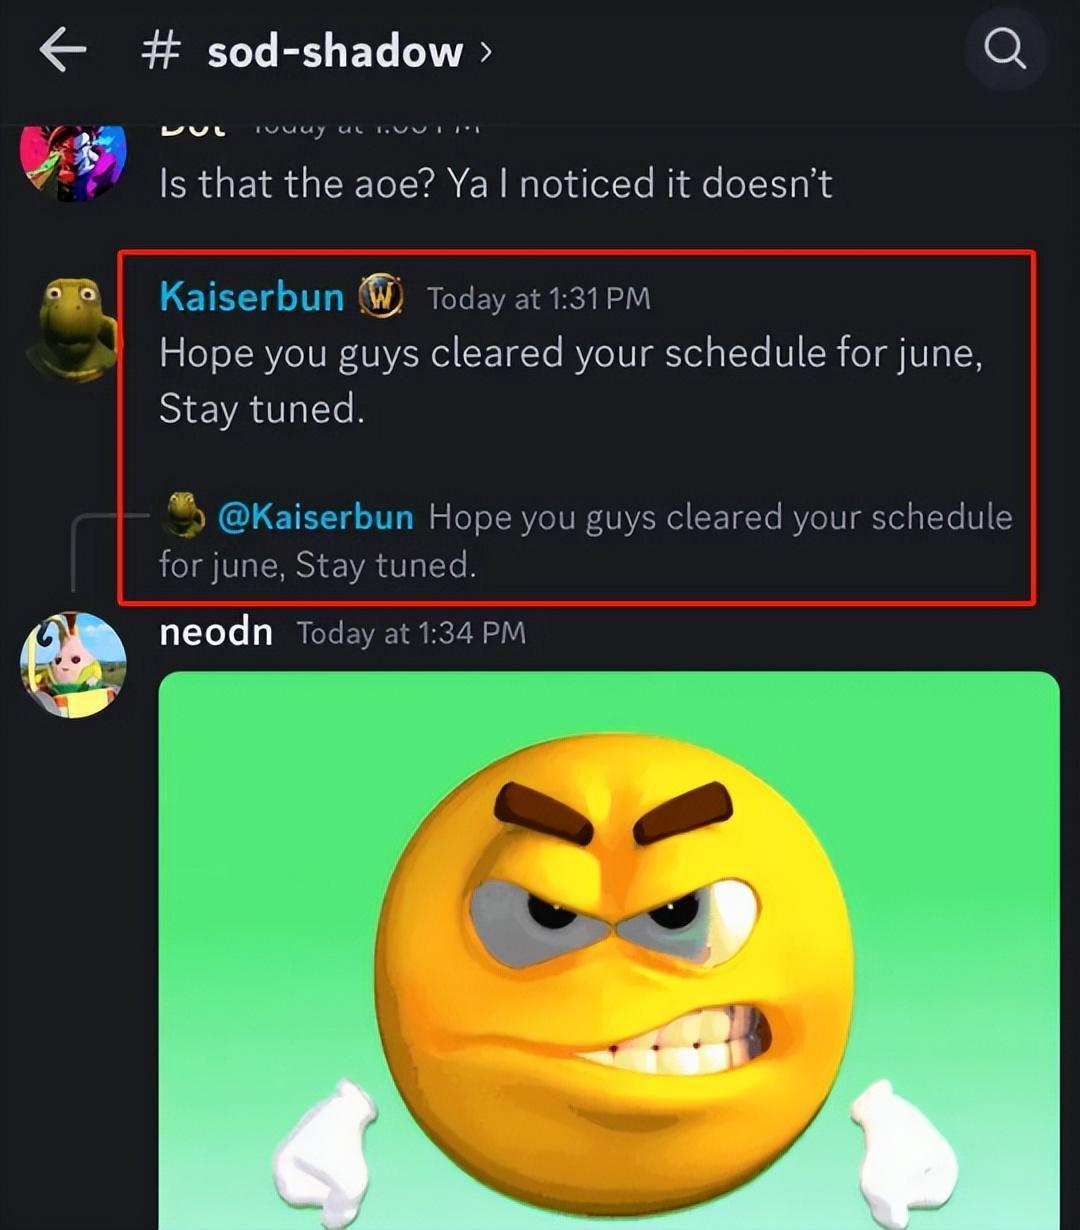Select the 'Hope you guys cleared' message text

571,381
